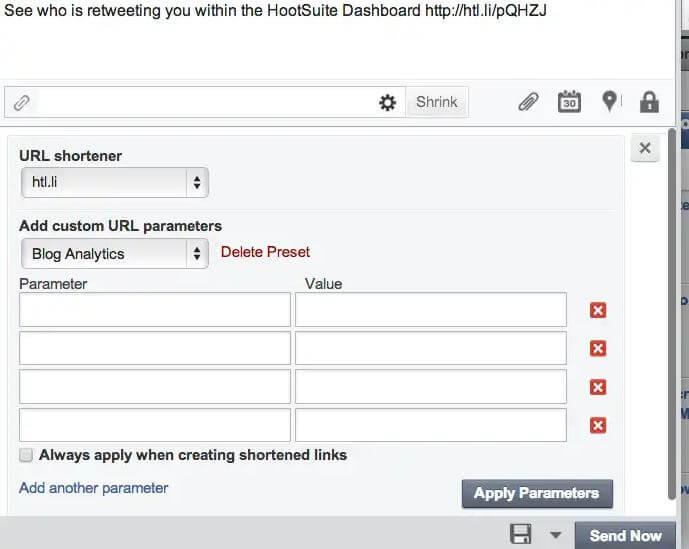The image size is (689, 549).
Task: Open the arrow menu next to save icon
Action: (555, 535)
